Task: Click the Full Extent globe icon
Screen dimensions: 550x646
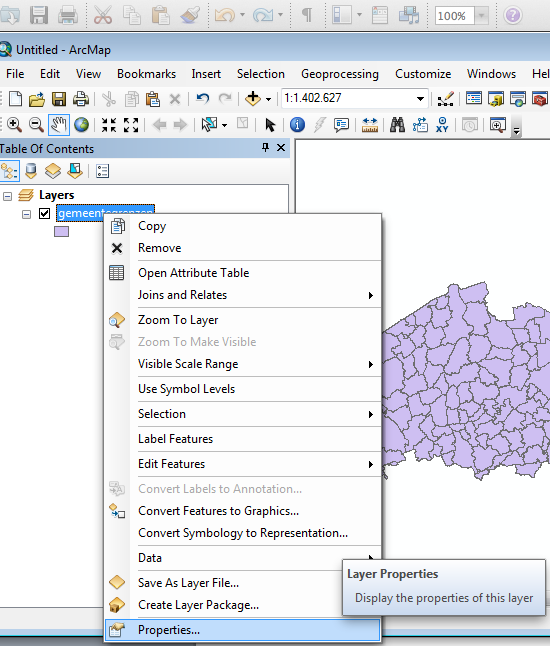Action: pos(81,124)
